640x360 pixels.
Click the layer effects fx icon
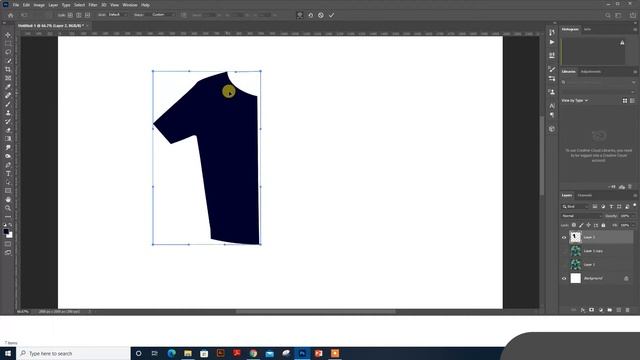point(582,310)
